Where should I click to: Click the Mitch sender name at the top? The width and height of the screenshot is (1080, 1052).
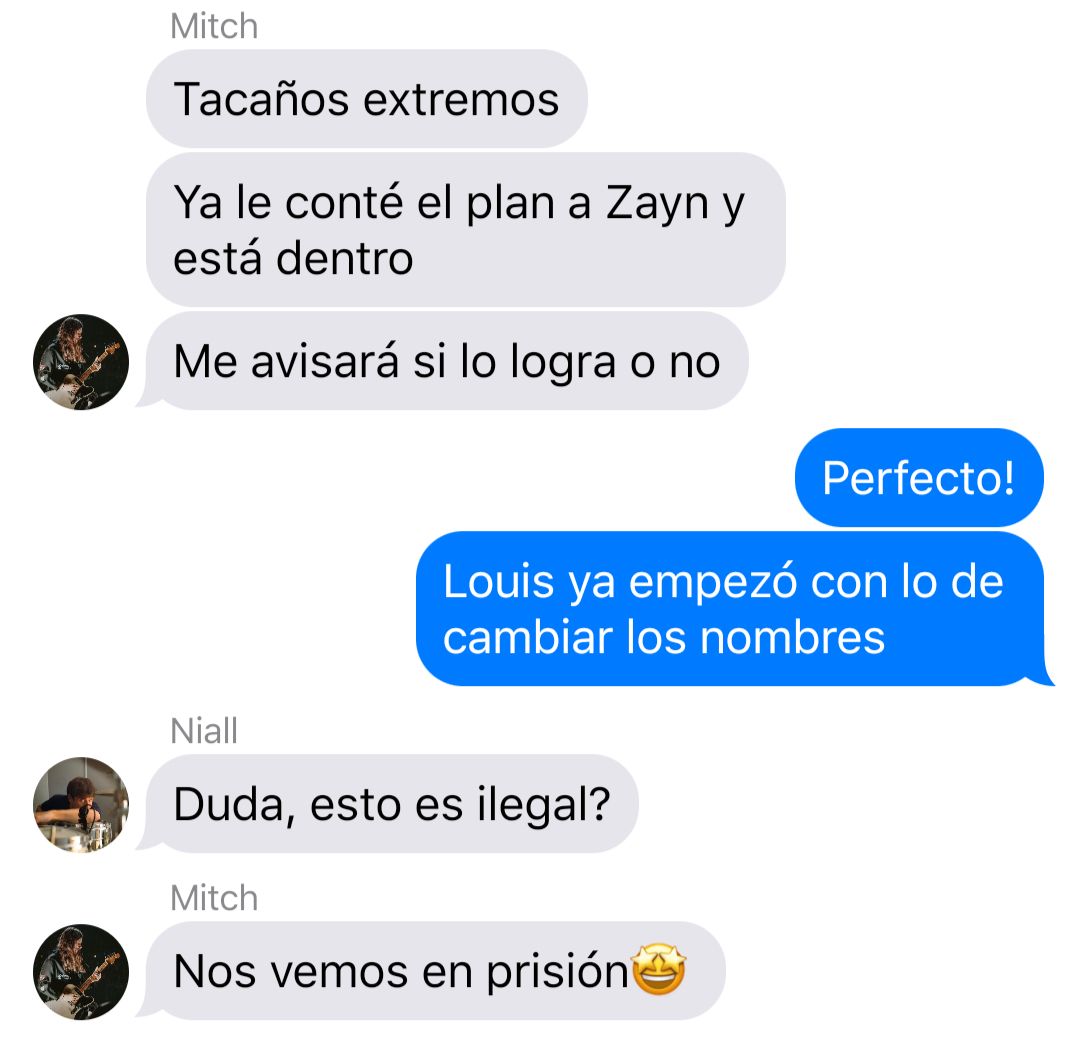tap(214, 26)
